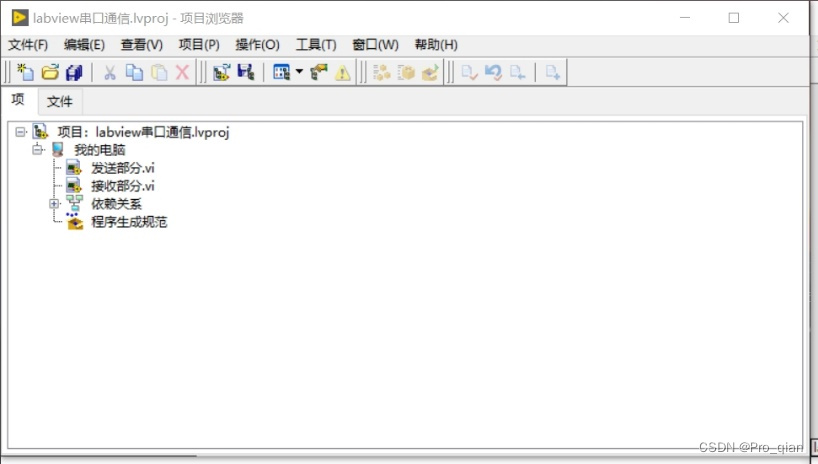Click the Cut scissors icon
818x464 pixels.
click(110, 72)
